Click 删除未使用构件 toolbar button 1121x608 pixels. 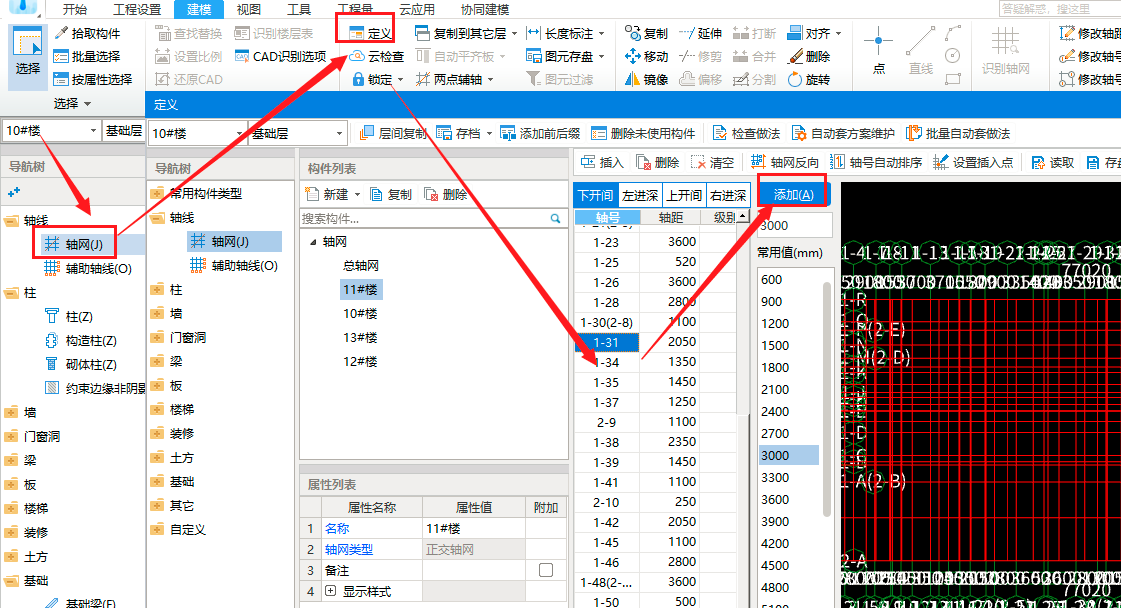tap(643, 133)
